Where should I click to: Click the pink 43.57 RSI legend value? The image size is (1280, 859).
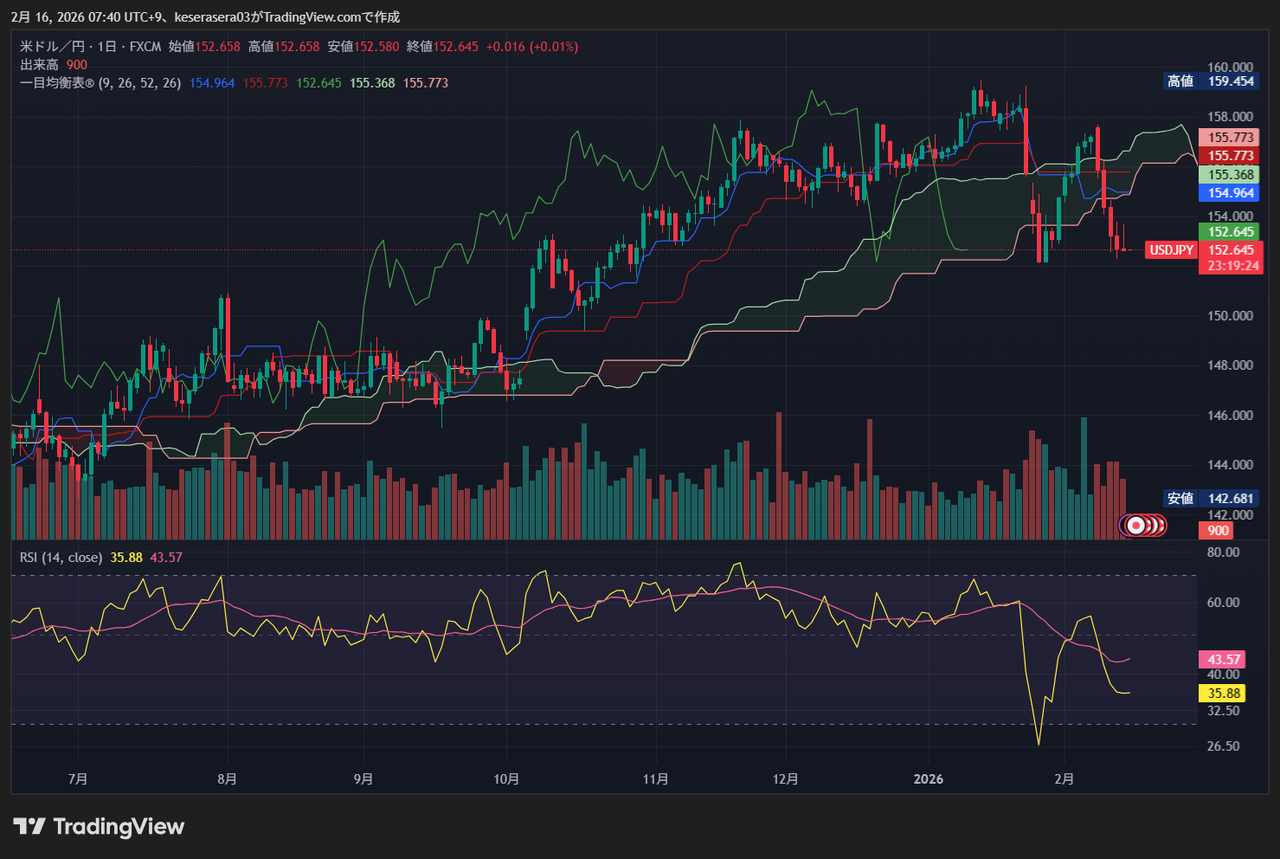[166, 557]
